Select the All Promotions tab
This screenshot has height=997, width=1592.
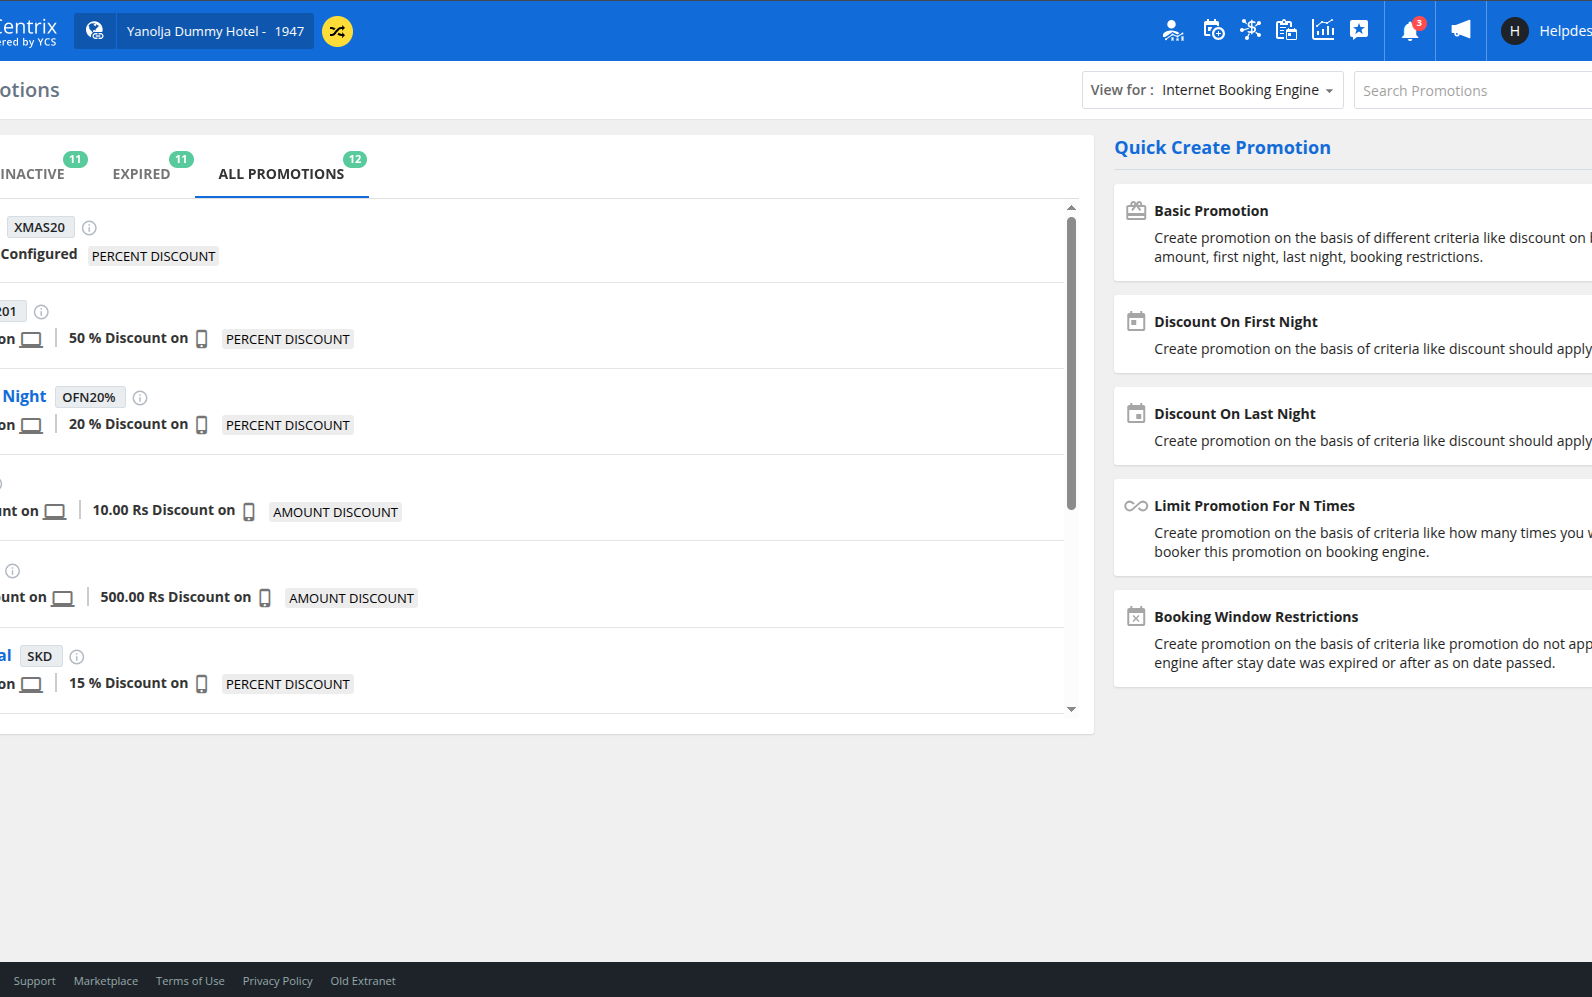click(x=281, y=174)
